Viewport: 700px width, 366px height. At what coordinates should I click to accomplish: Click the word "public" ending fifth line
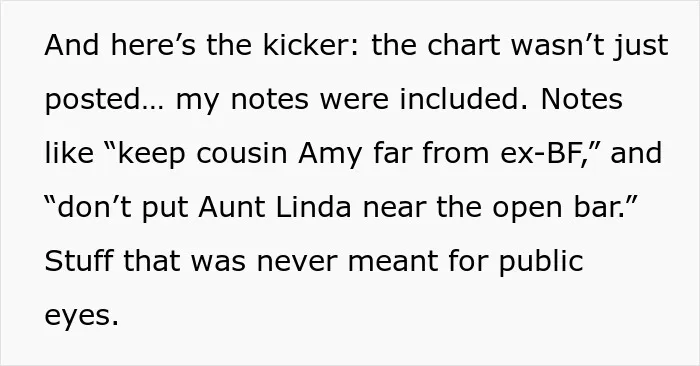[x=541, y=263]
